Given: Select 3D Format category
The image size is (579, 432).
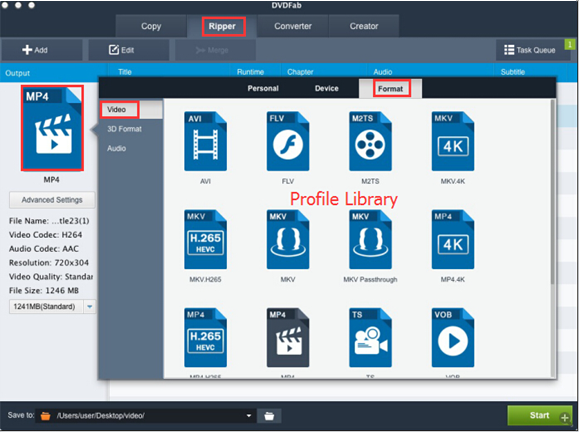Looking at the screenshot, I should point(124,129).
